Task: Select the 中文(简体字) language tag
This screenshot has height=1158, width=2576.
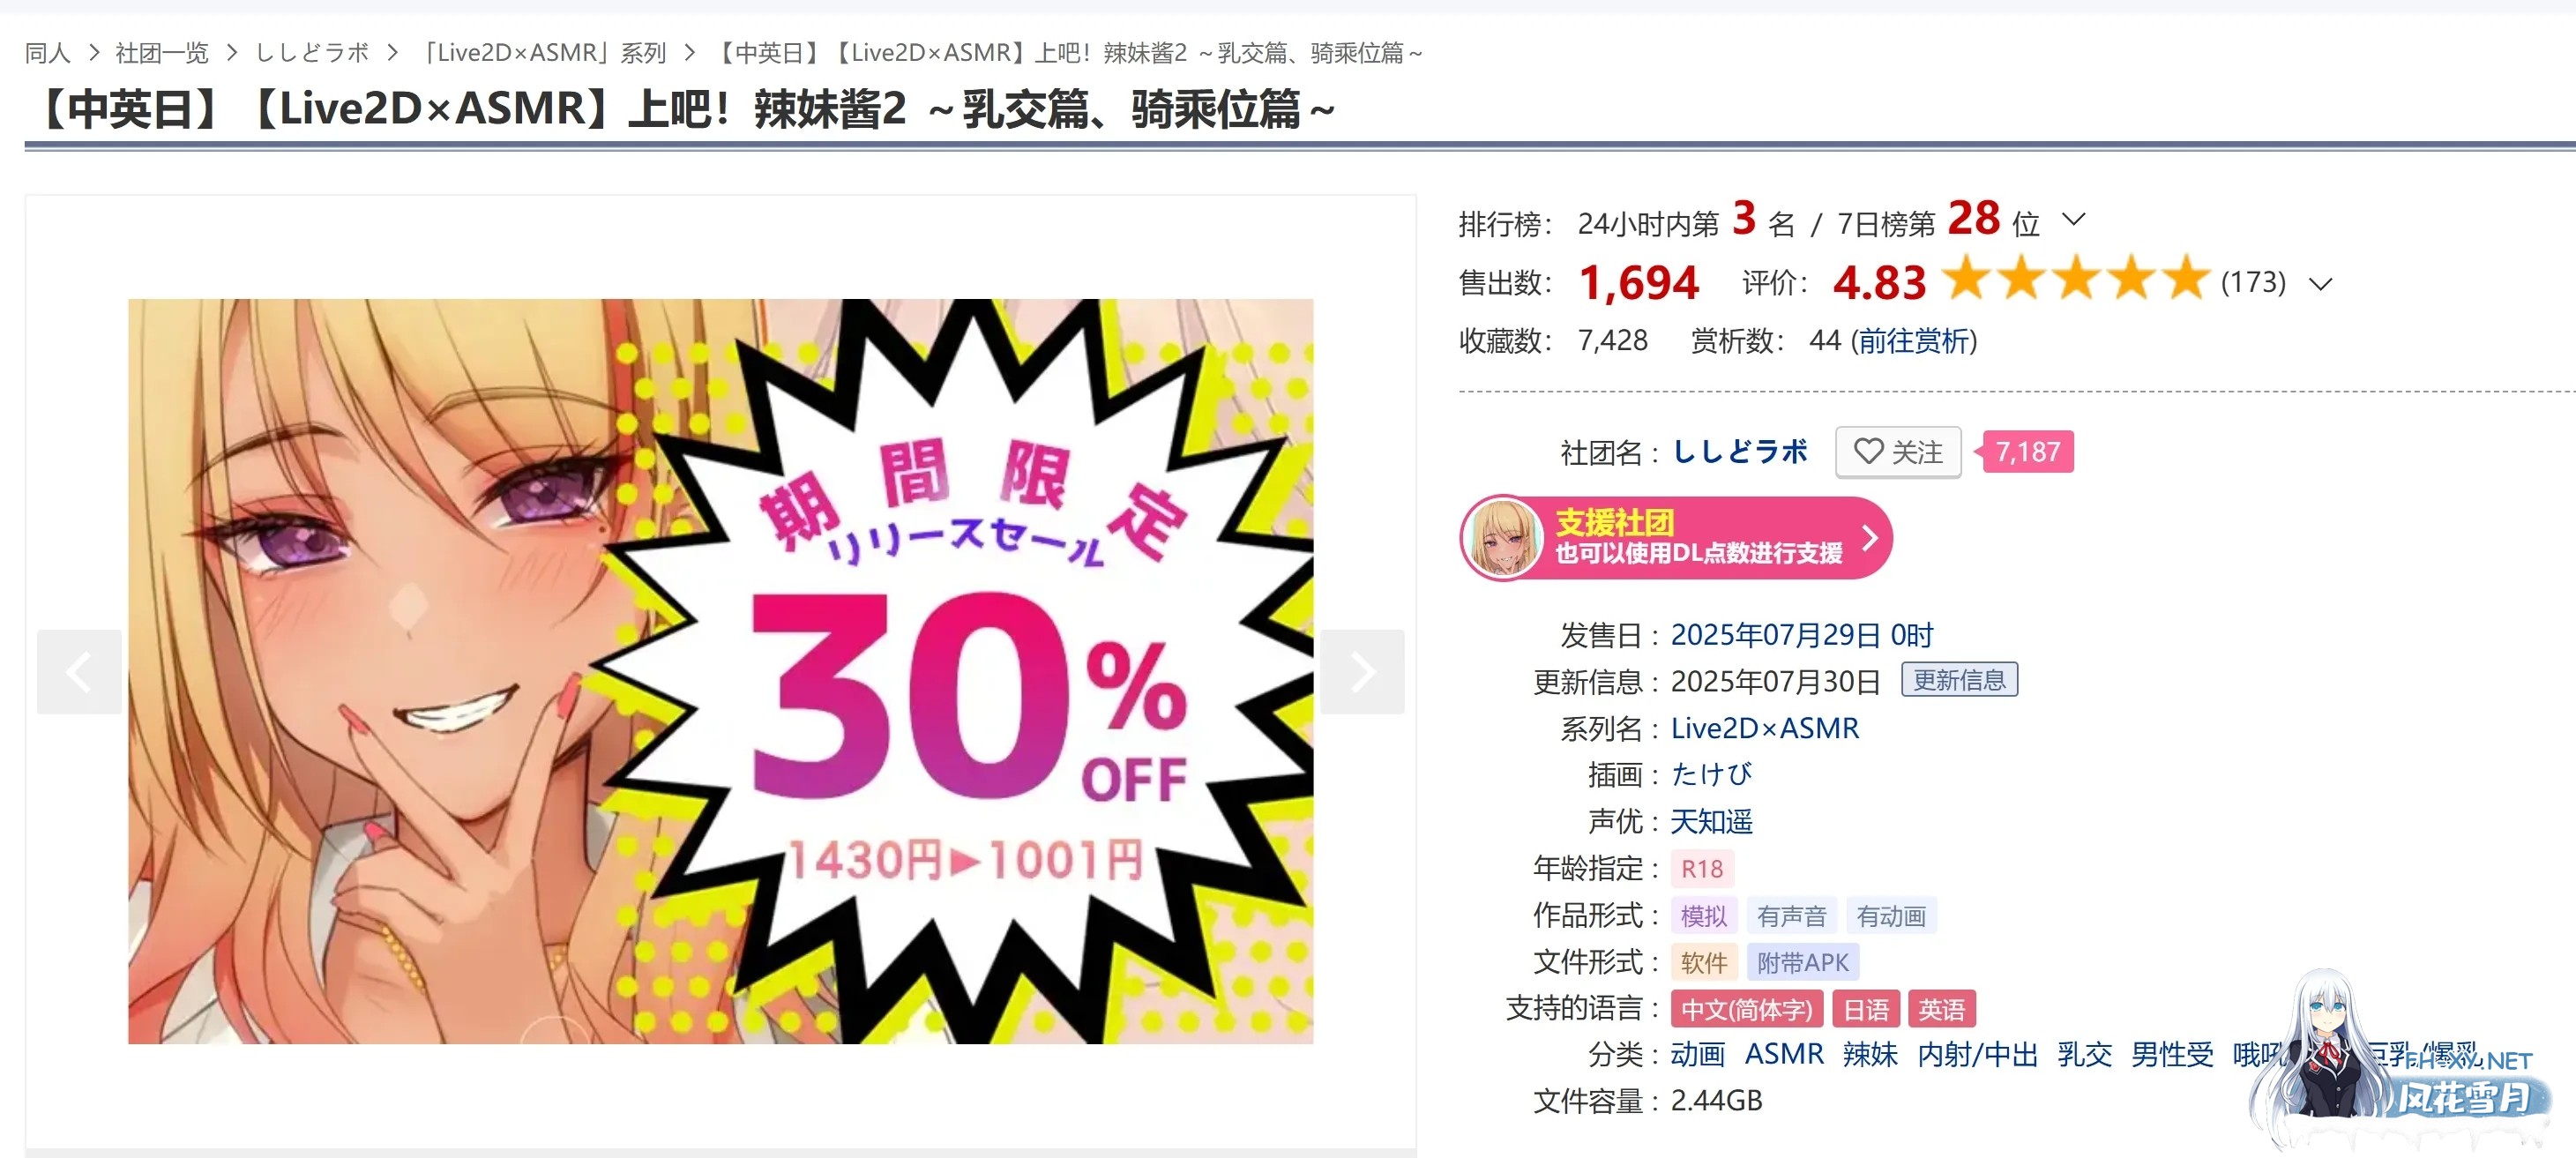Action: tap(1746, 1009)
